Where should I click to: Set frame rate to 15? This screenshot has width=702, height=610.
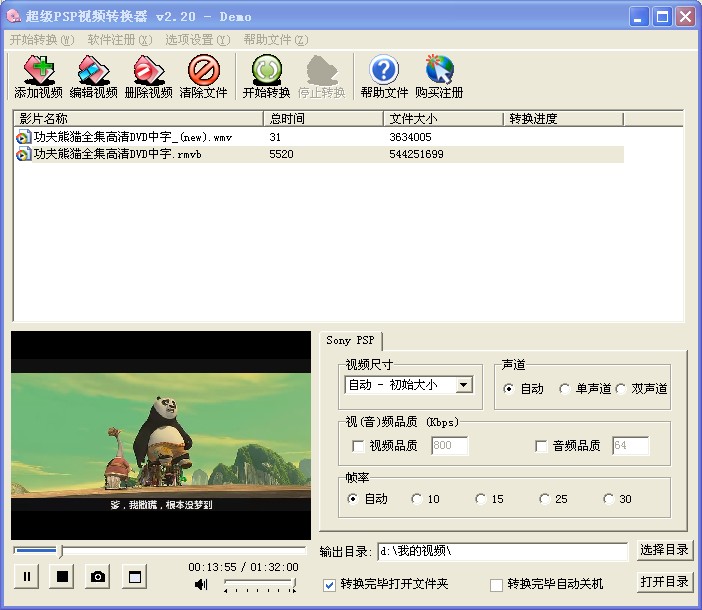(x=481, y=499)
